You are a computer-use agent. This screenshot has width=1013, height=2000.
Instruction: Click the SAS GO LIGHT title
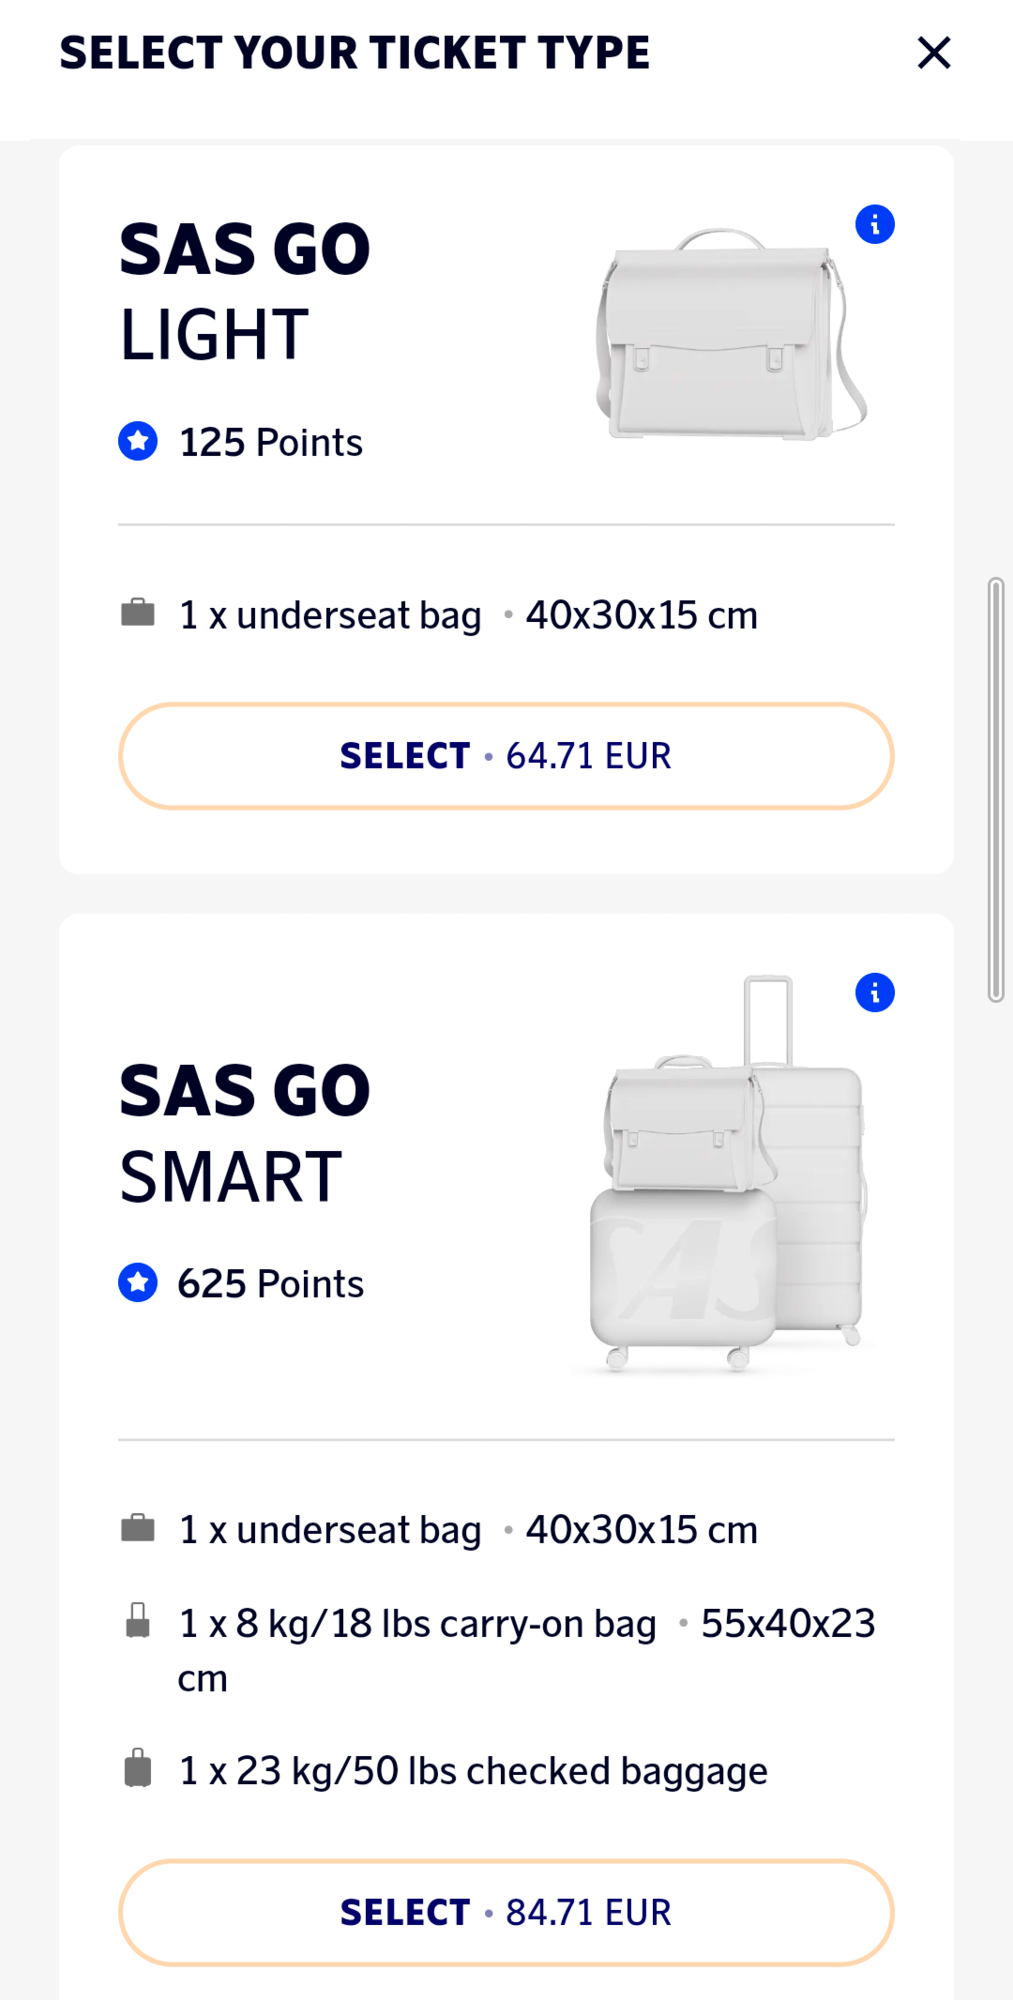(245, 291)
